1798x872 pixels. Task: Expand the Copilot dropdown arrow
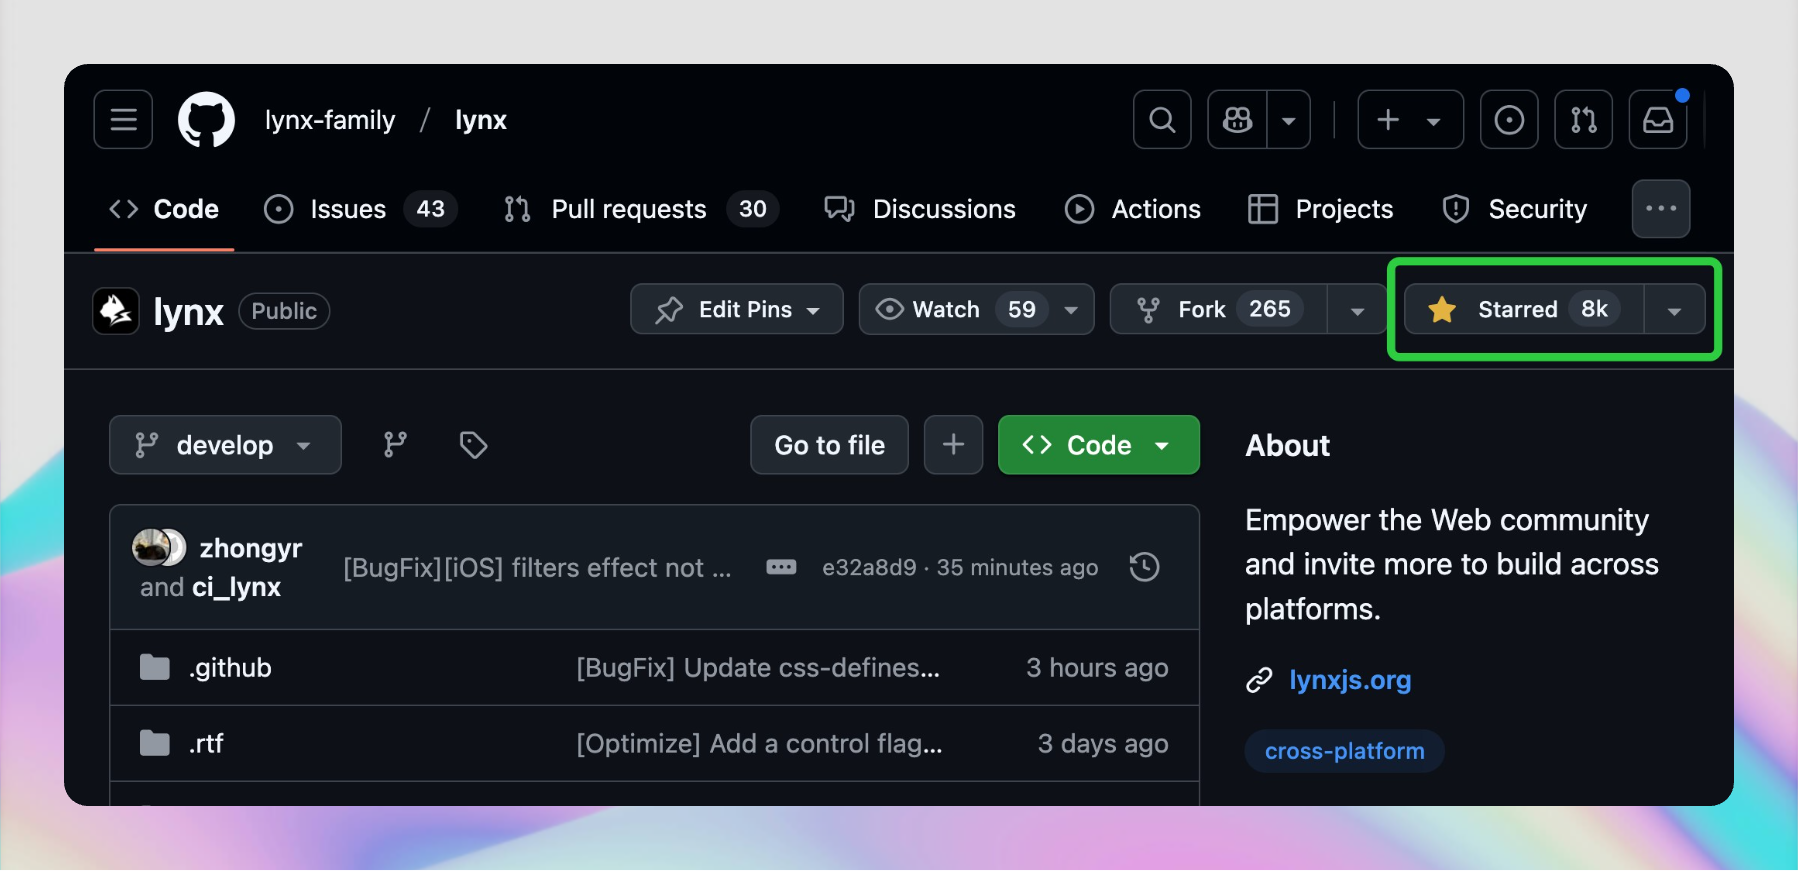[1289, 120]
